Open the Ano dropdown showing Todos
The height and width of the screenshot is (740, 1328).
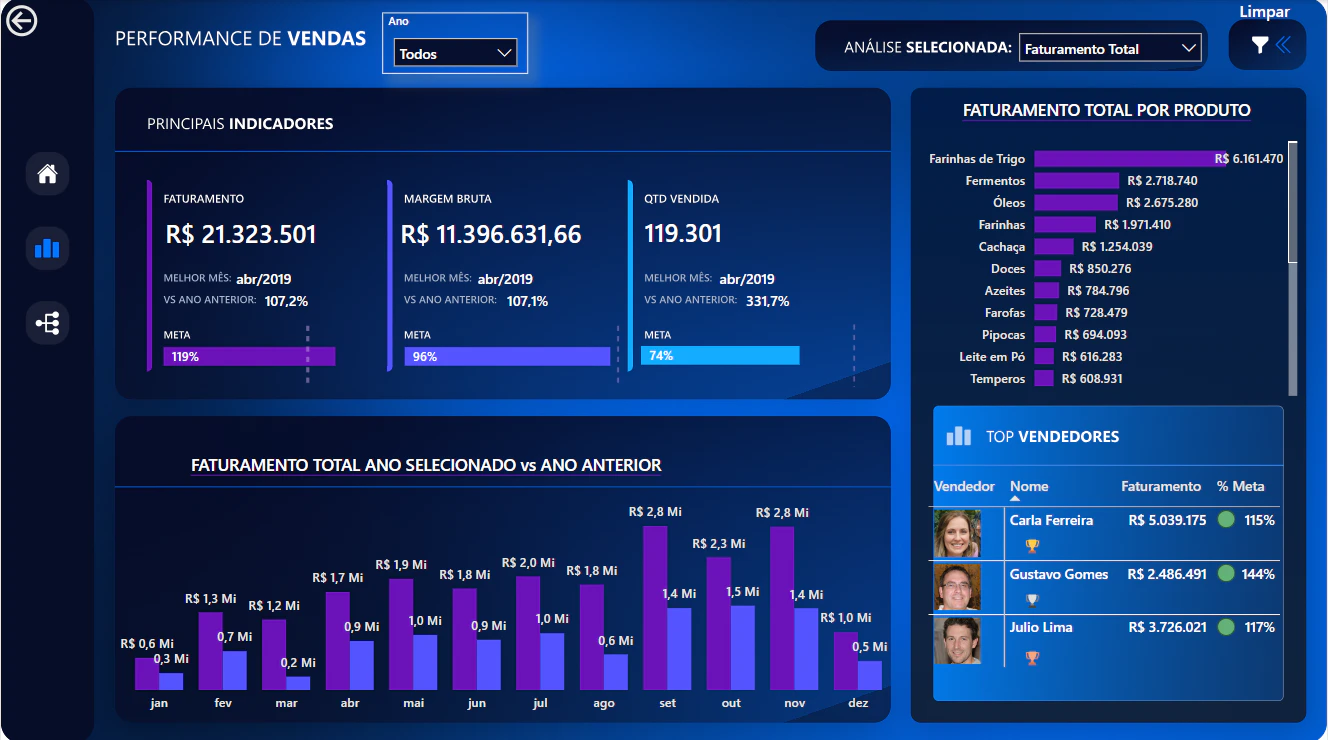coord(455,54)
